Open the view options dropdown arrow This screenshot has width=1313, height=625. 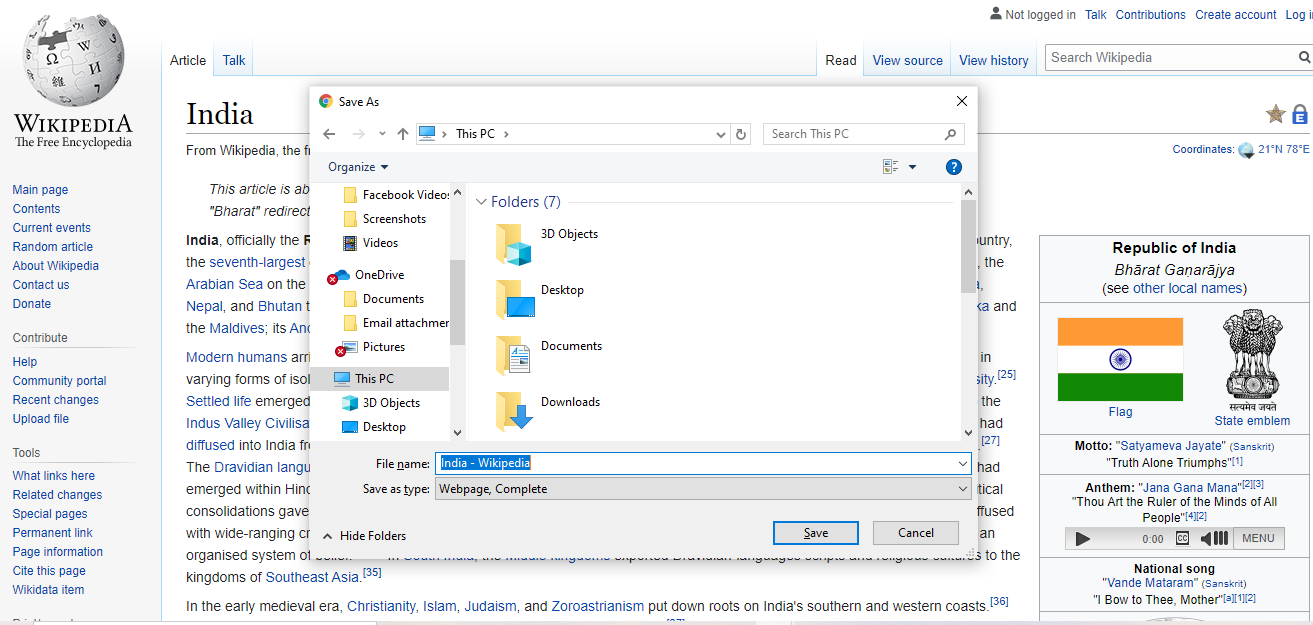click(x=912, y=167)
